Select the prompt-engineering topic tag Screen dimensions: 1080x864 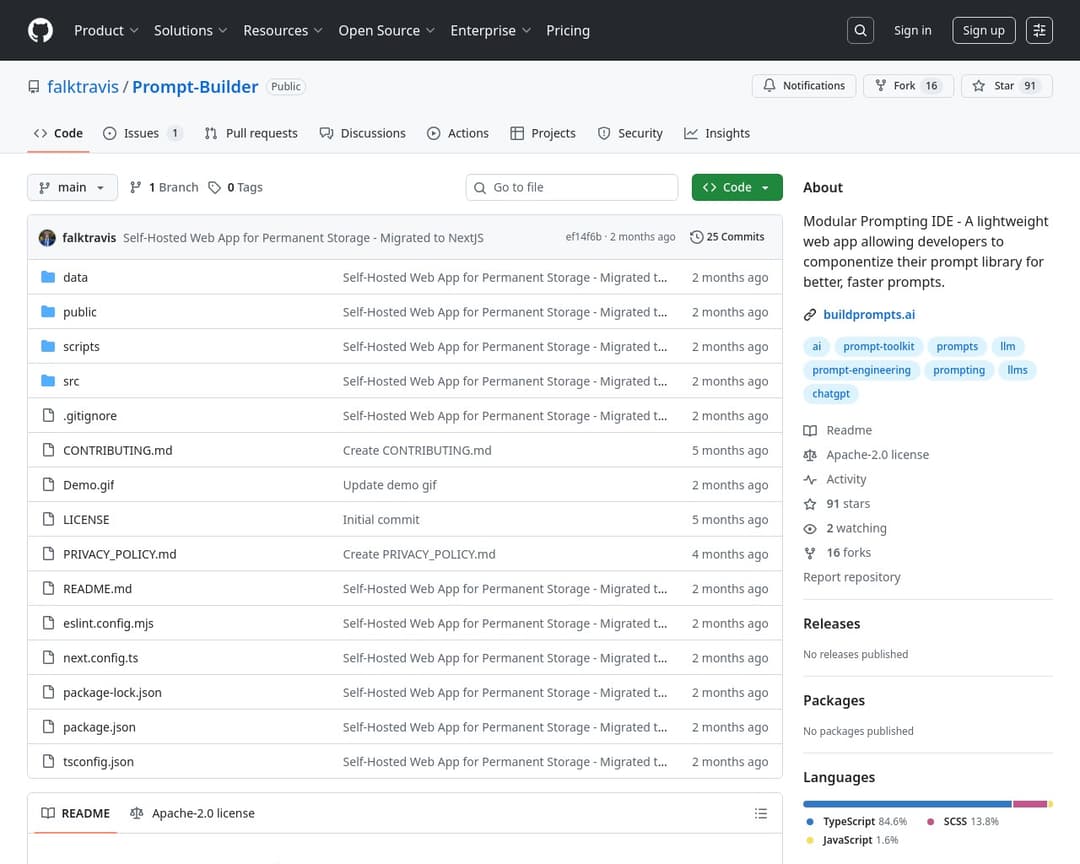pos(861,370)
